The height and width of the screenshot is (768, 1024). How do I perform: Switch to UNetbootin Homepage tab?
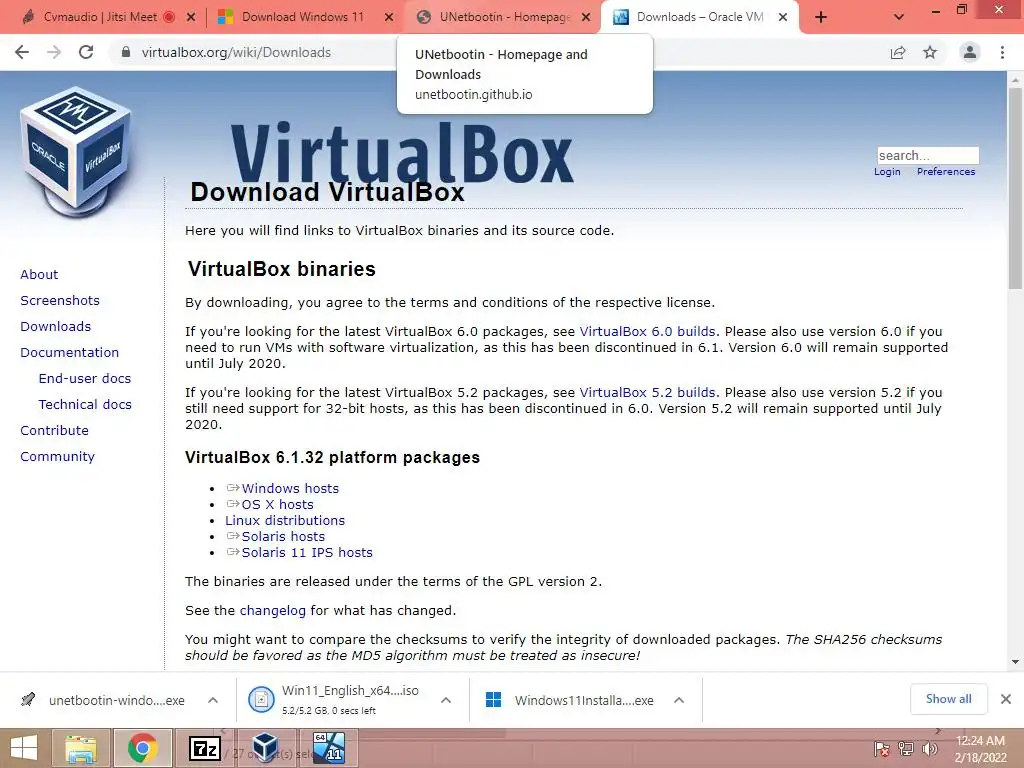click(504, 17)
